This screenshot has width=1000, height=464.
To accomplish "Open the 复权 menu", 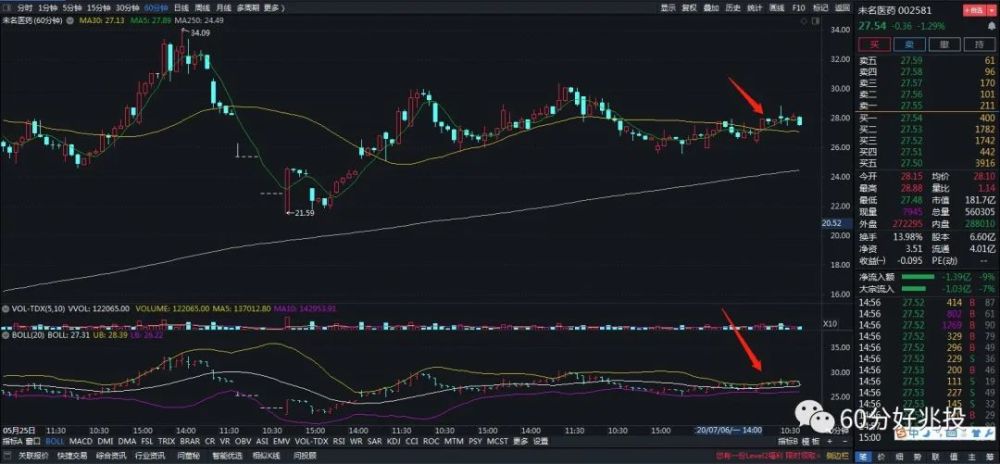I will pyautogui.click(x=689, y=8).
